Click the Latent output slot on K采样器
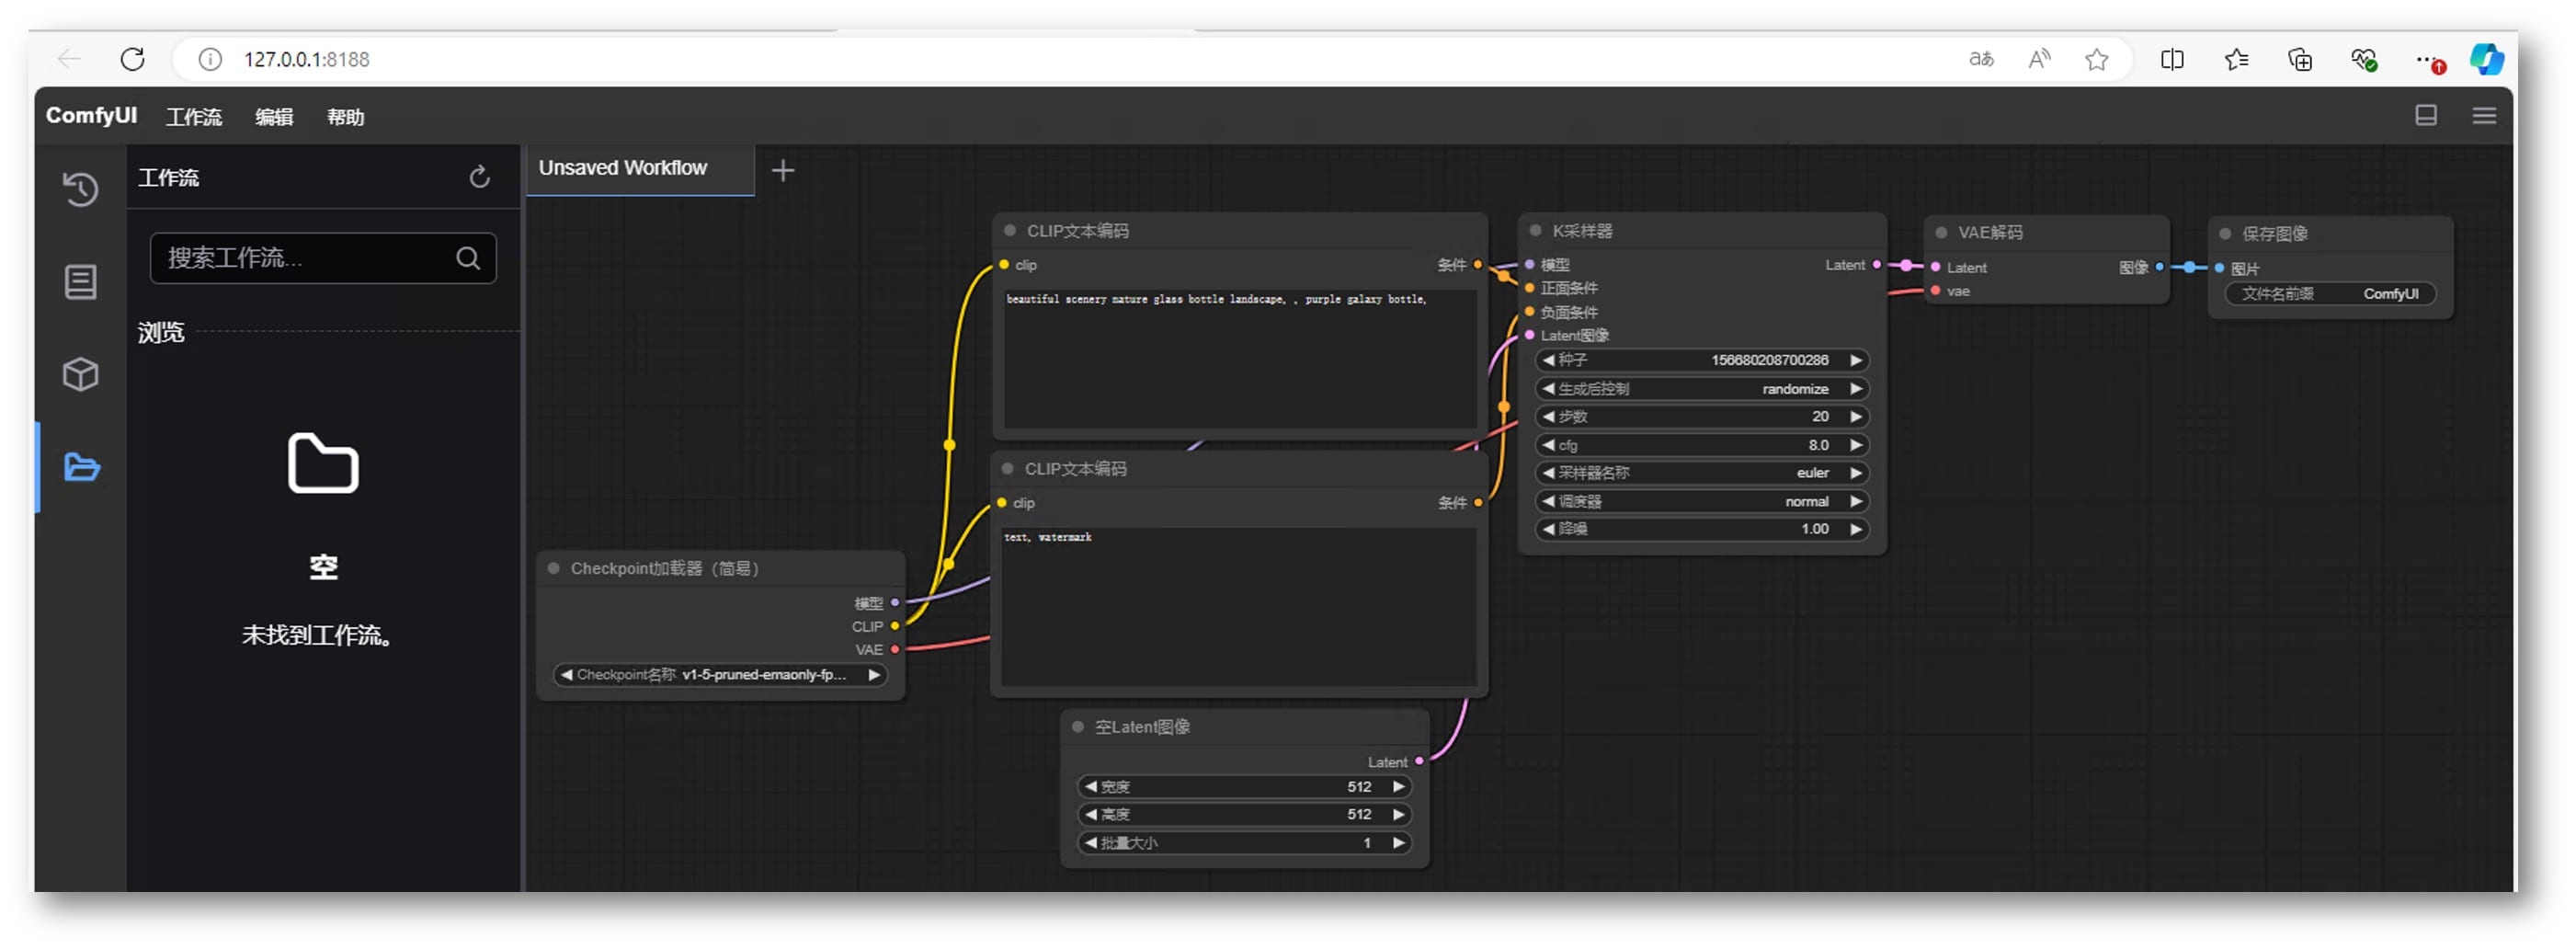The image size is (2576, 949). coord(1876,265)
